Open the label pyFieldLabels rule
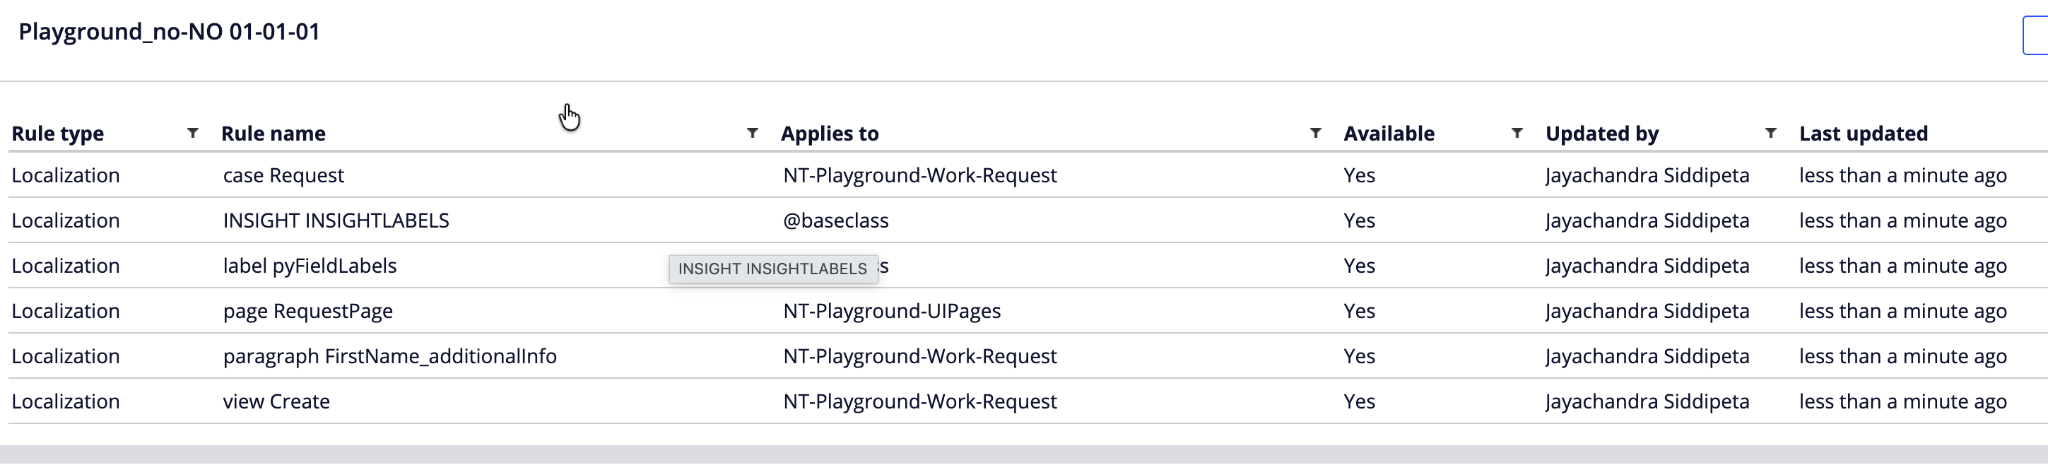Image resolution: width=2048 pixels, height=464 pixels. tap(310, 266)
